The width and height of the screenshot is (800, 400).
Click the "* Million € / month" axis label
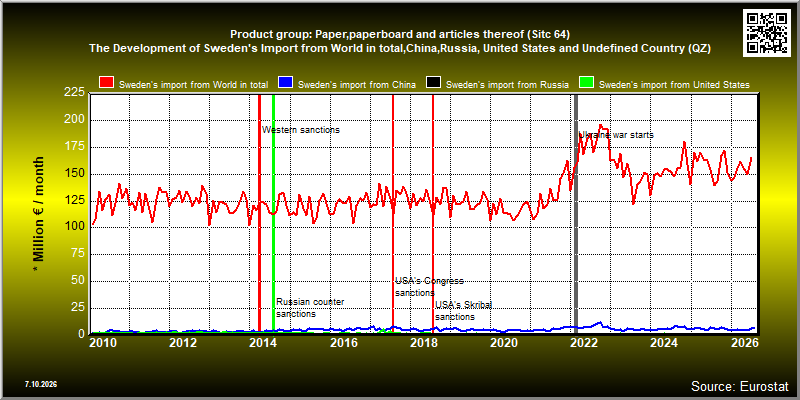tap(39, 214)
